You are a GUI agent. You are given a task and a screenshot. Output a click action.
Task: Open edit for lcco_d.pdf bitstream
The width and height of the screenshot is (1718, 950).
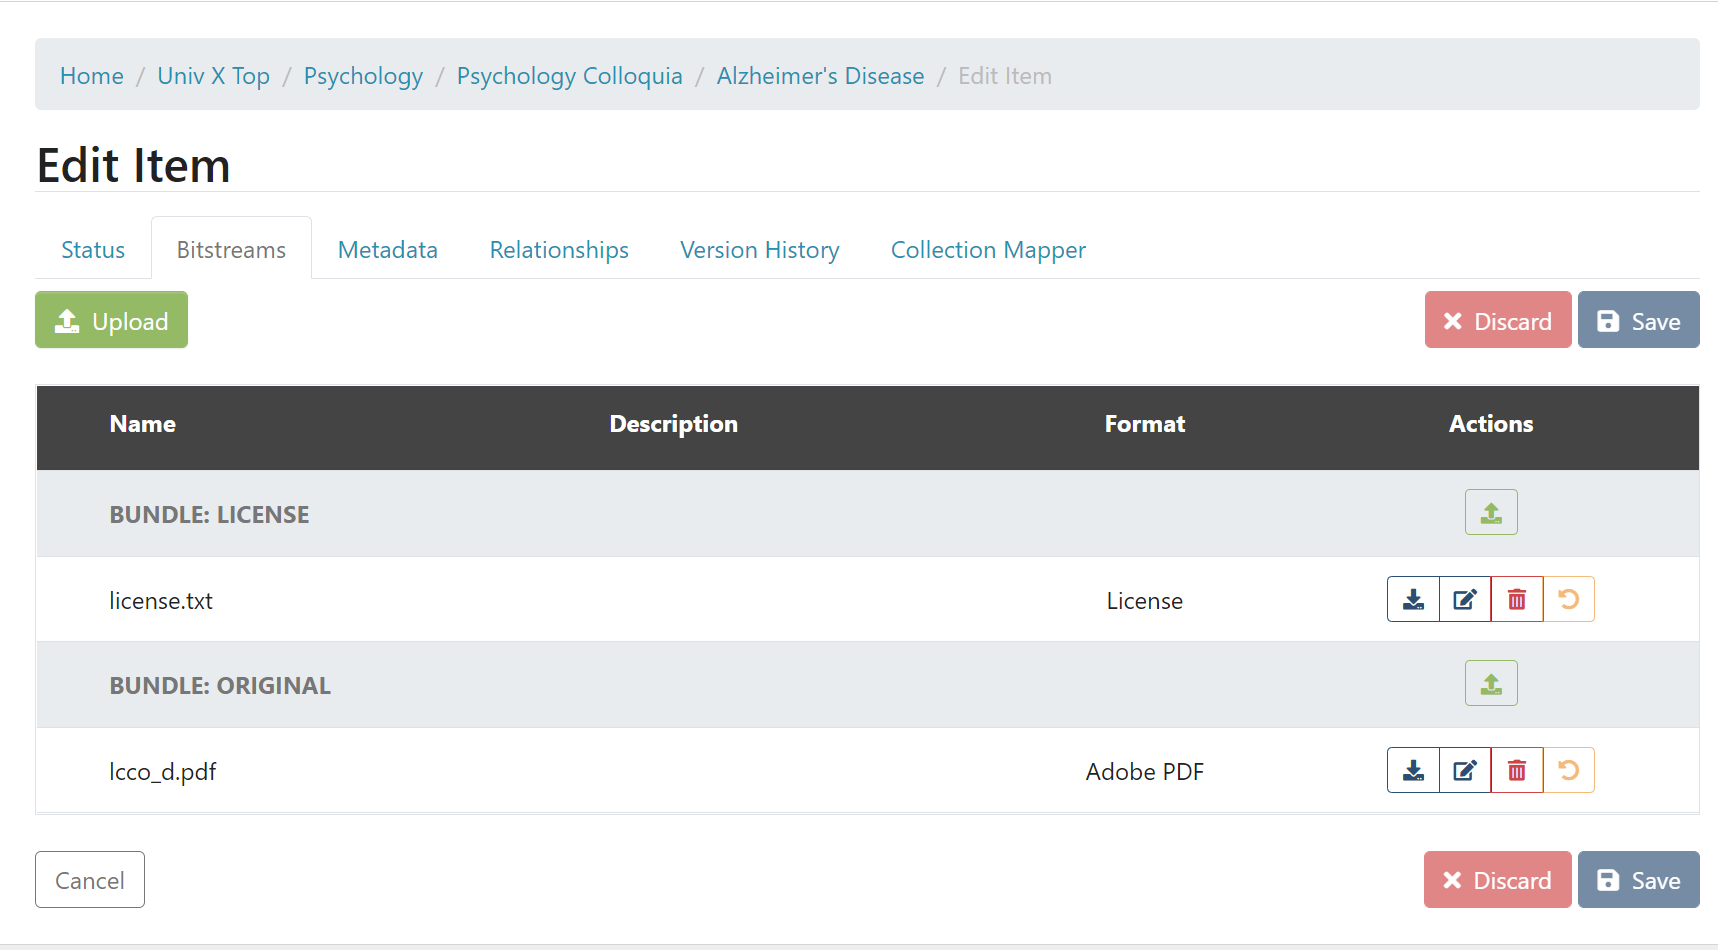click(1465, 770)
